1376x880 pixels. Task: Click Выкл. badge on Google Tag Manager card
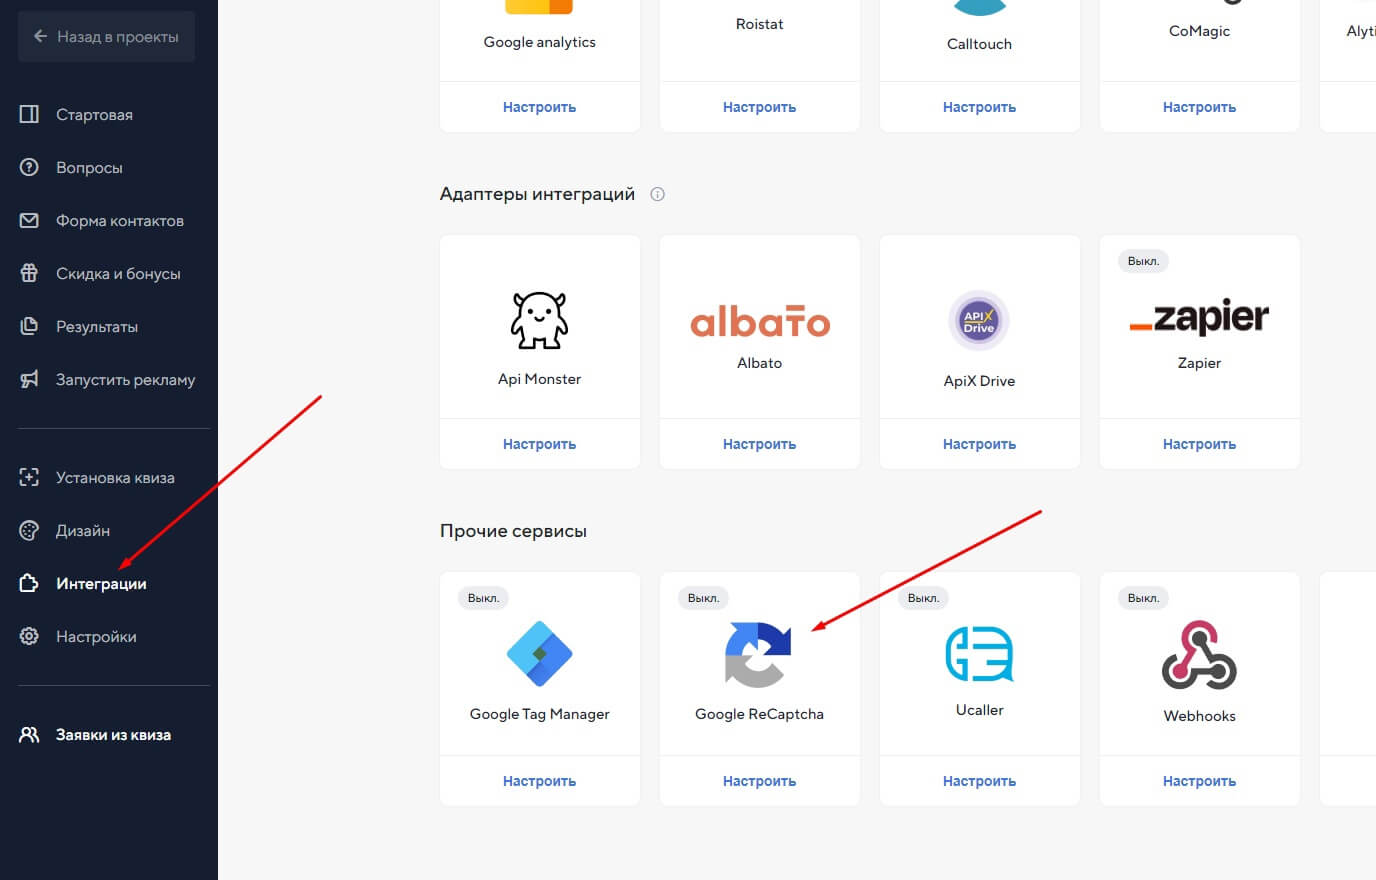[483, 598]
